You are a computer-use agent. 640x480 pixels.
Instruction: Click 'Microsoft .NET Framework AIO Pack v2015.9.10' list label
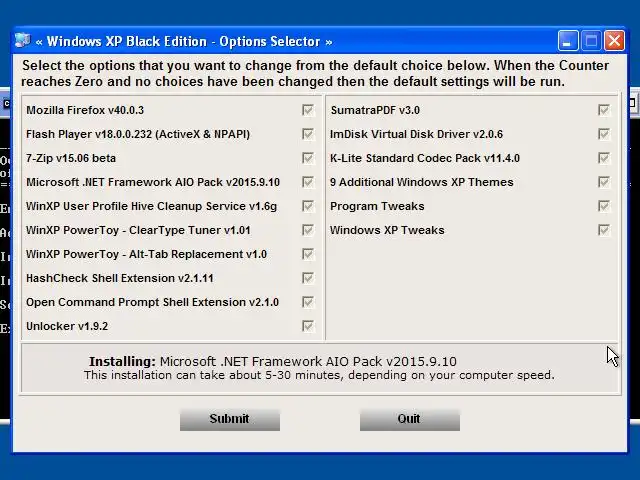[x=153, y=182]
